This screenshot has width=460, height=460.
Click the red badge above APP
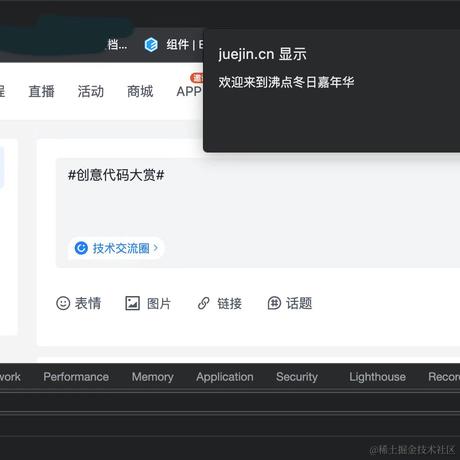click(197, 78)
